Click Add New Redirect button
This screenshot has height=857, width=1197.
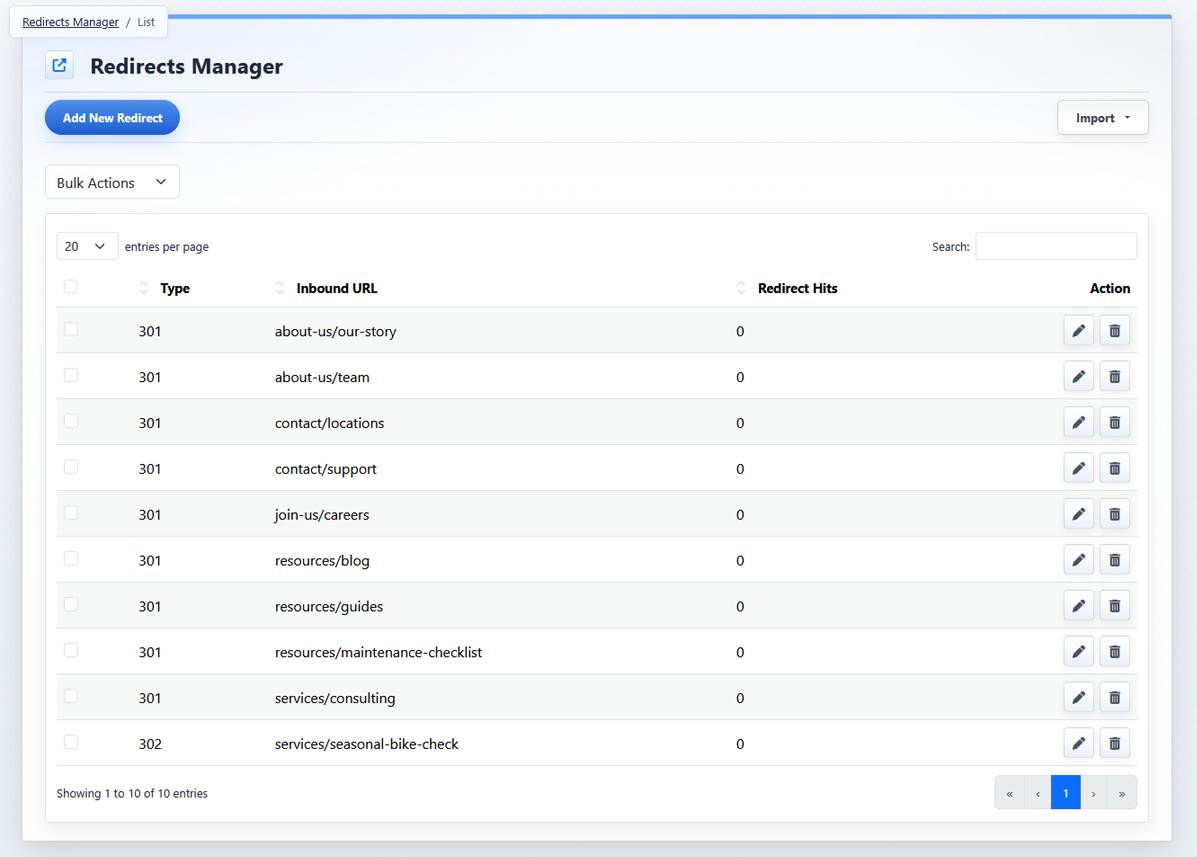coord(112,118)
